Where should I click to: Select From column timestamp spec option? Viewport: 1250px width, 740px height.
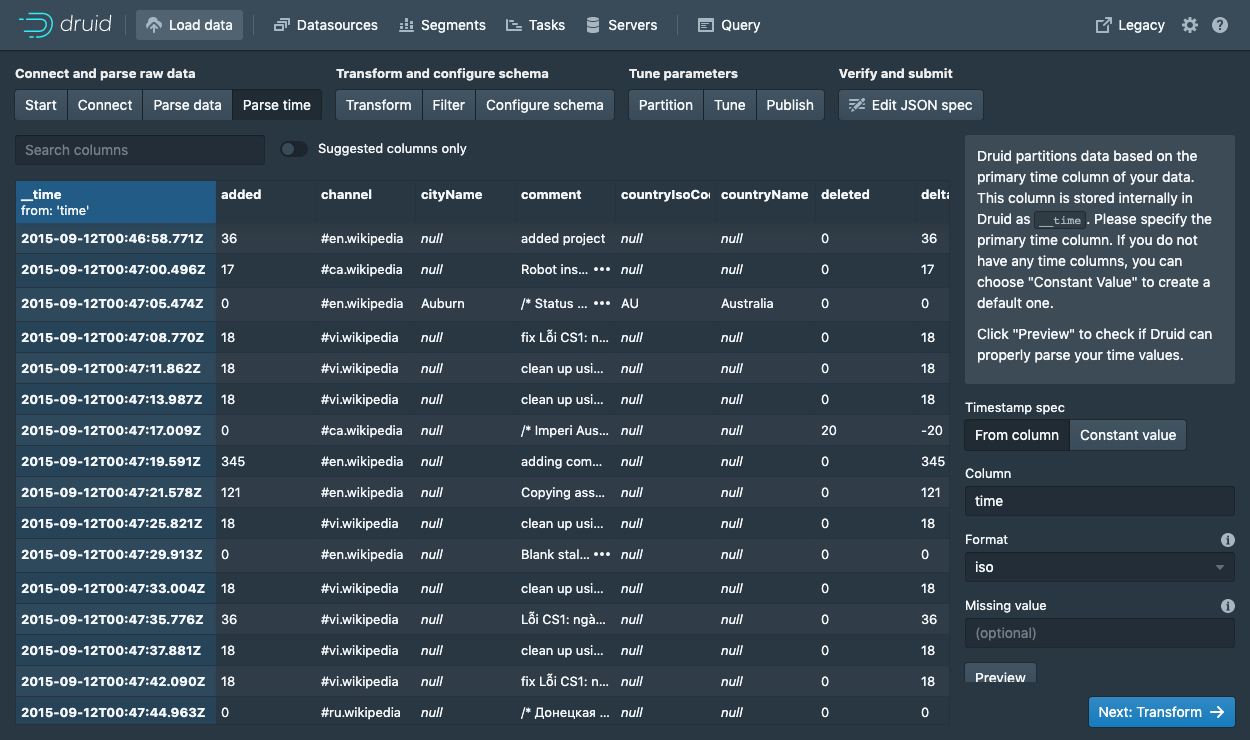pyautogui.click(x=1017, y=435)
